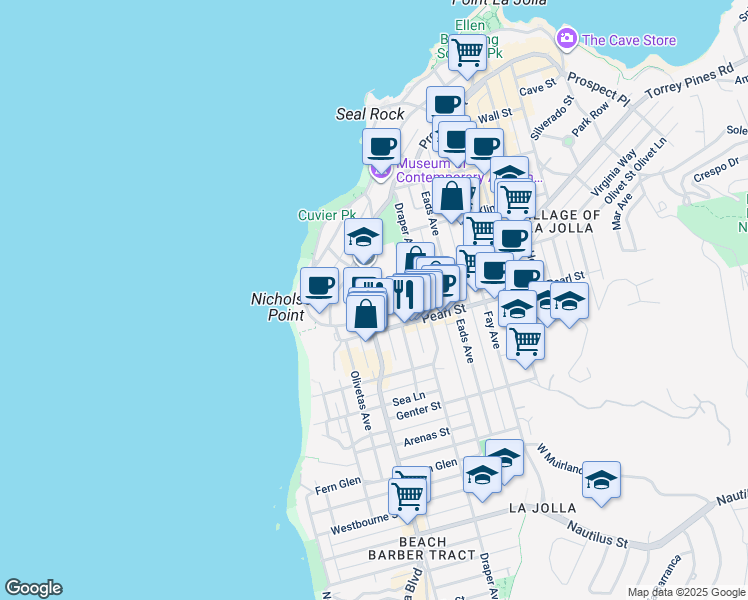Click the 'Seal Rock' label
The height and width of the screenshot is (600, 748).
(x=370, y=114)
